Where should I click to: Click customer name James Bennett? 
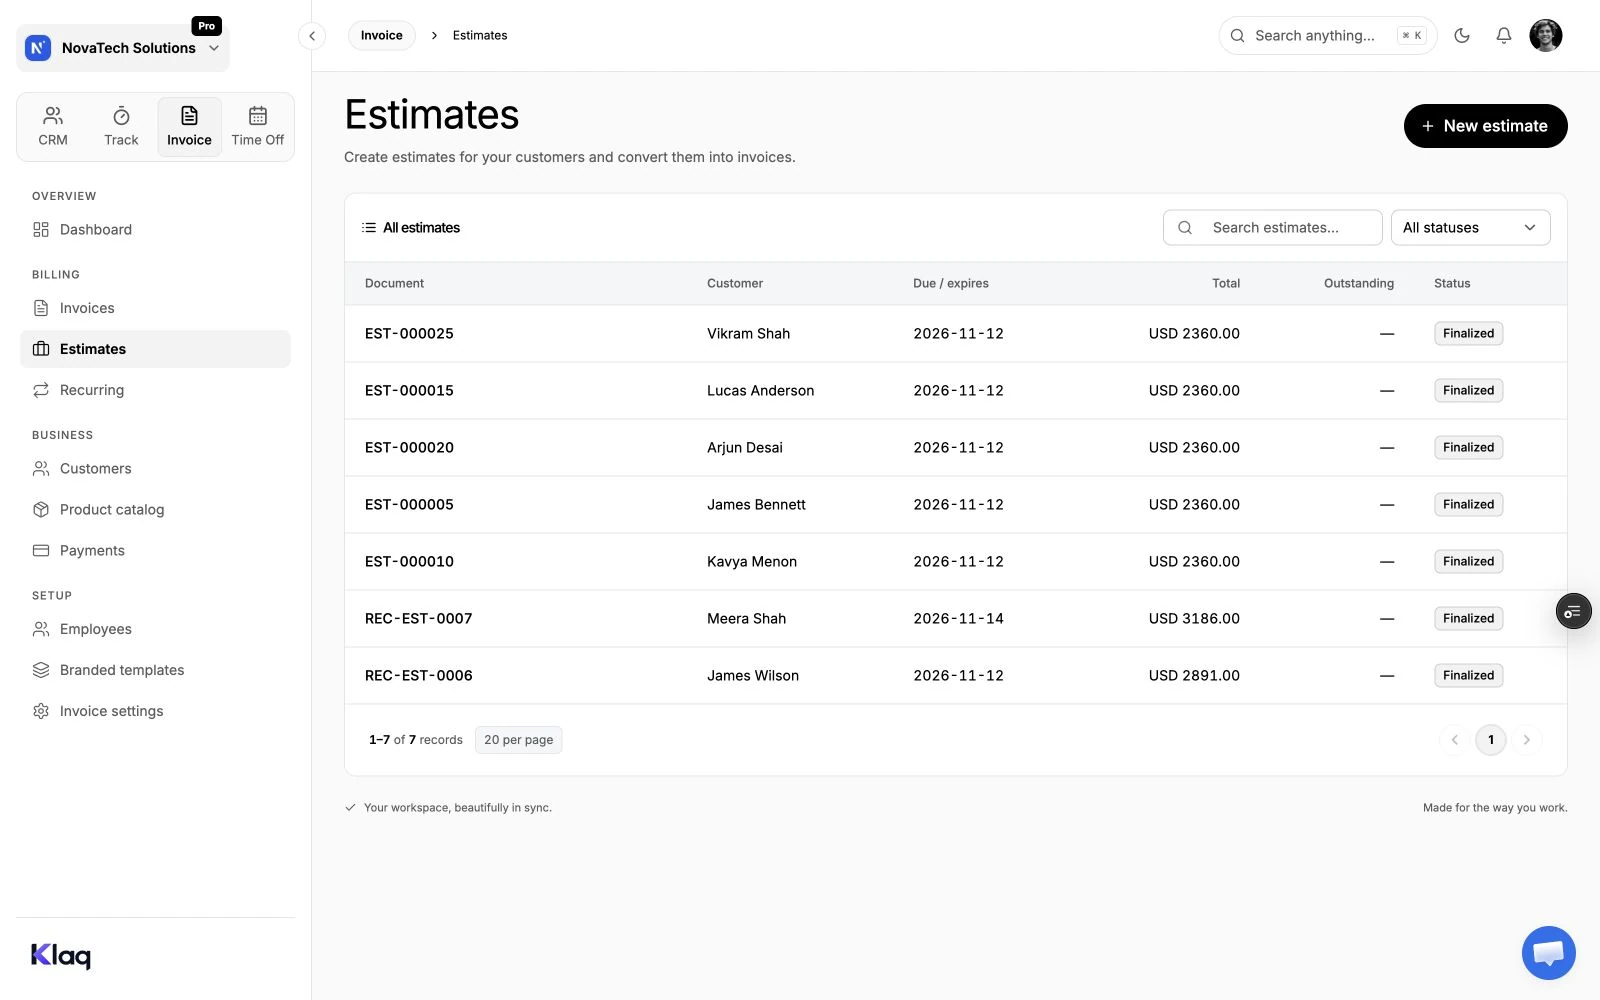click(756, 505)
